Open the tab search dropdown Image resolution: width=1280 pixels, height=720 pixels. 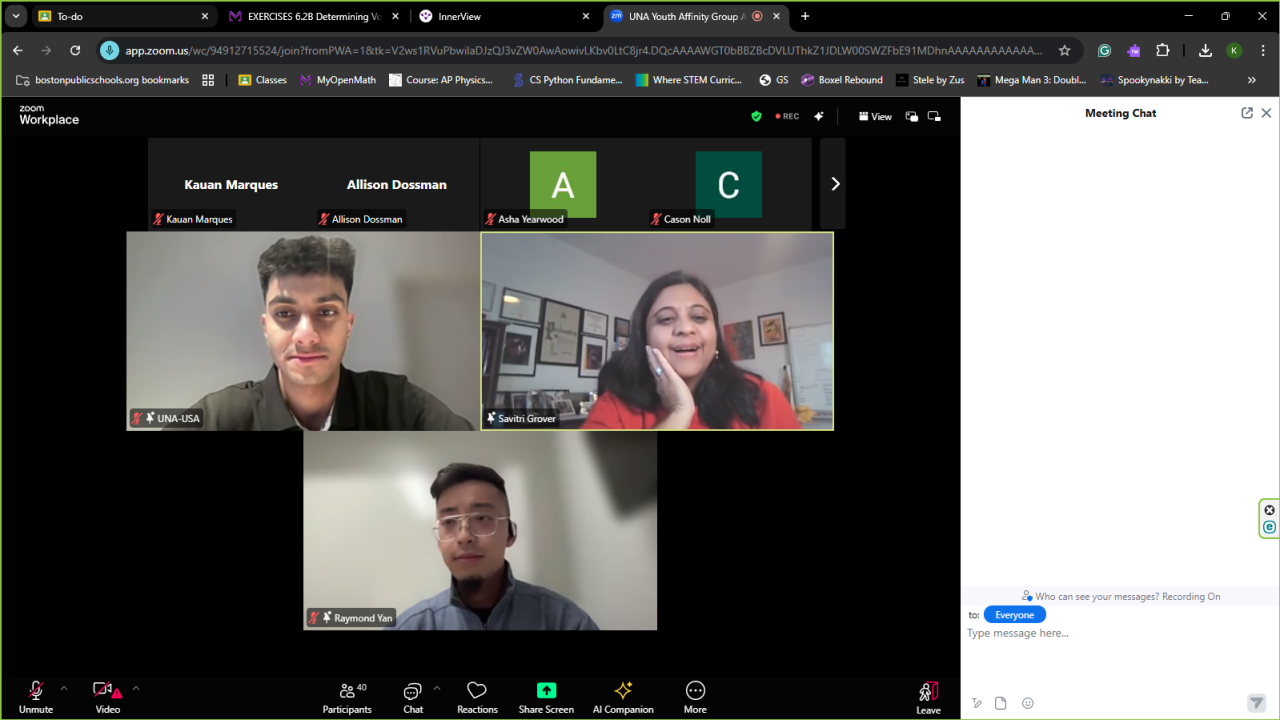click(x=16, y=16)
